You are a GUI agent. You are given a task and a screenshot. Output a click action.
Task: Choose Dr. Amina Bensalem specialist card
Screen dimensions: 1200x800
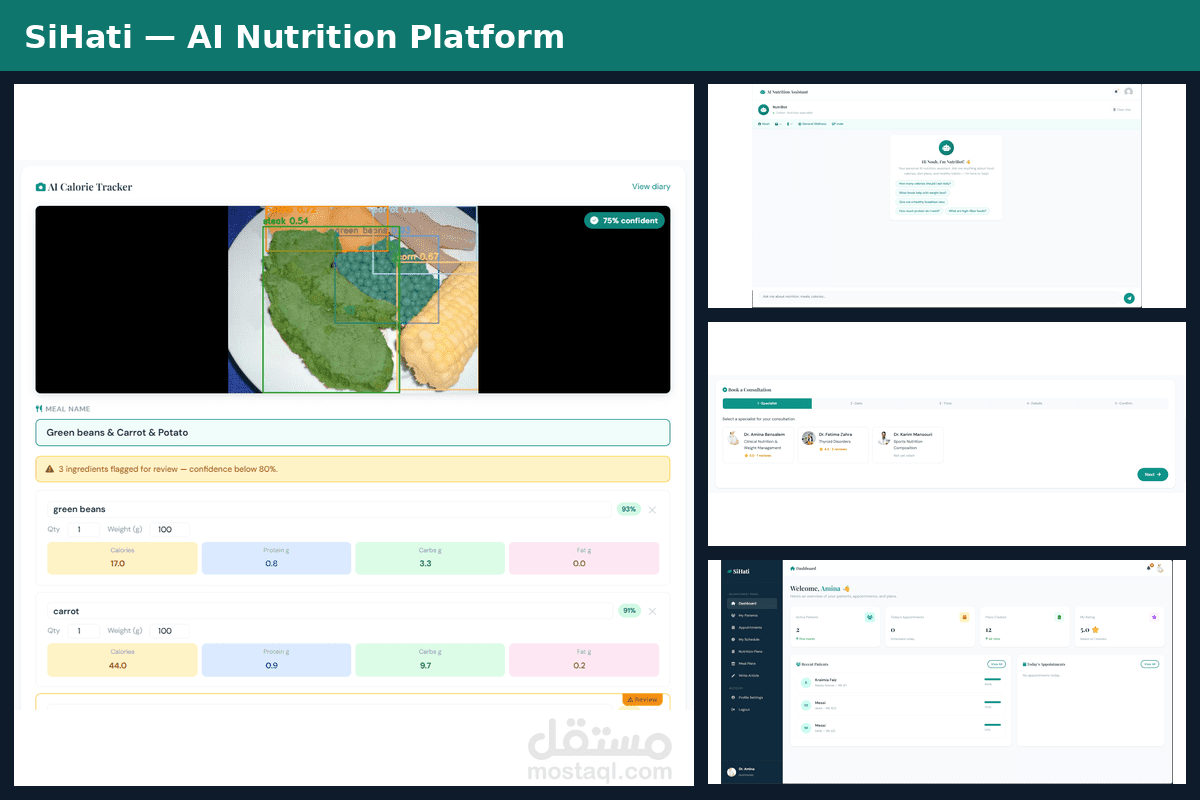coord(759,444)
